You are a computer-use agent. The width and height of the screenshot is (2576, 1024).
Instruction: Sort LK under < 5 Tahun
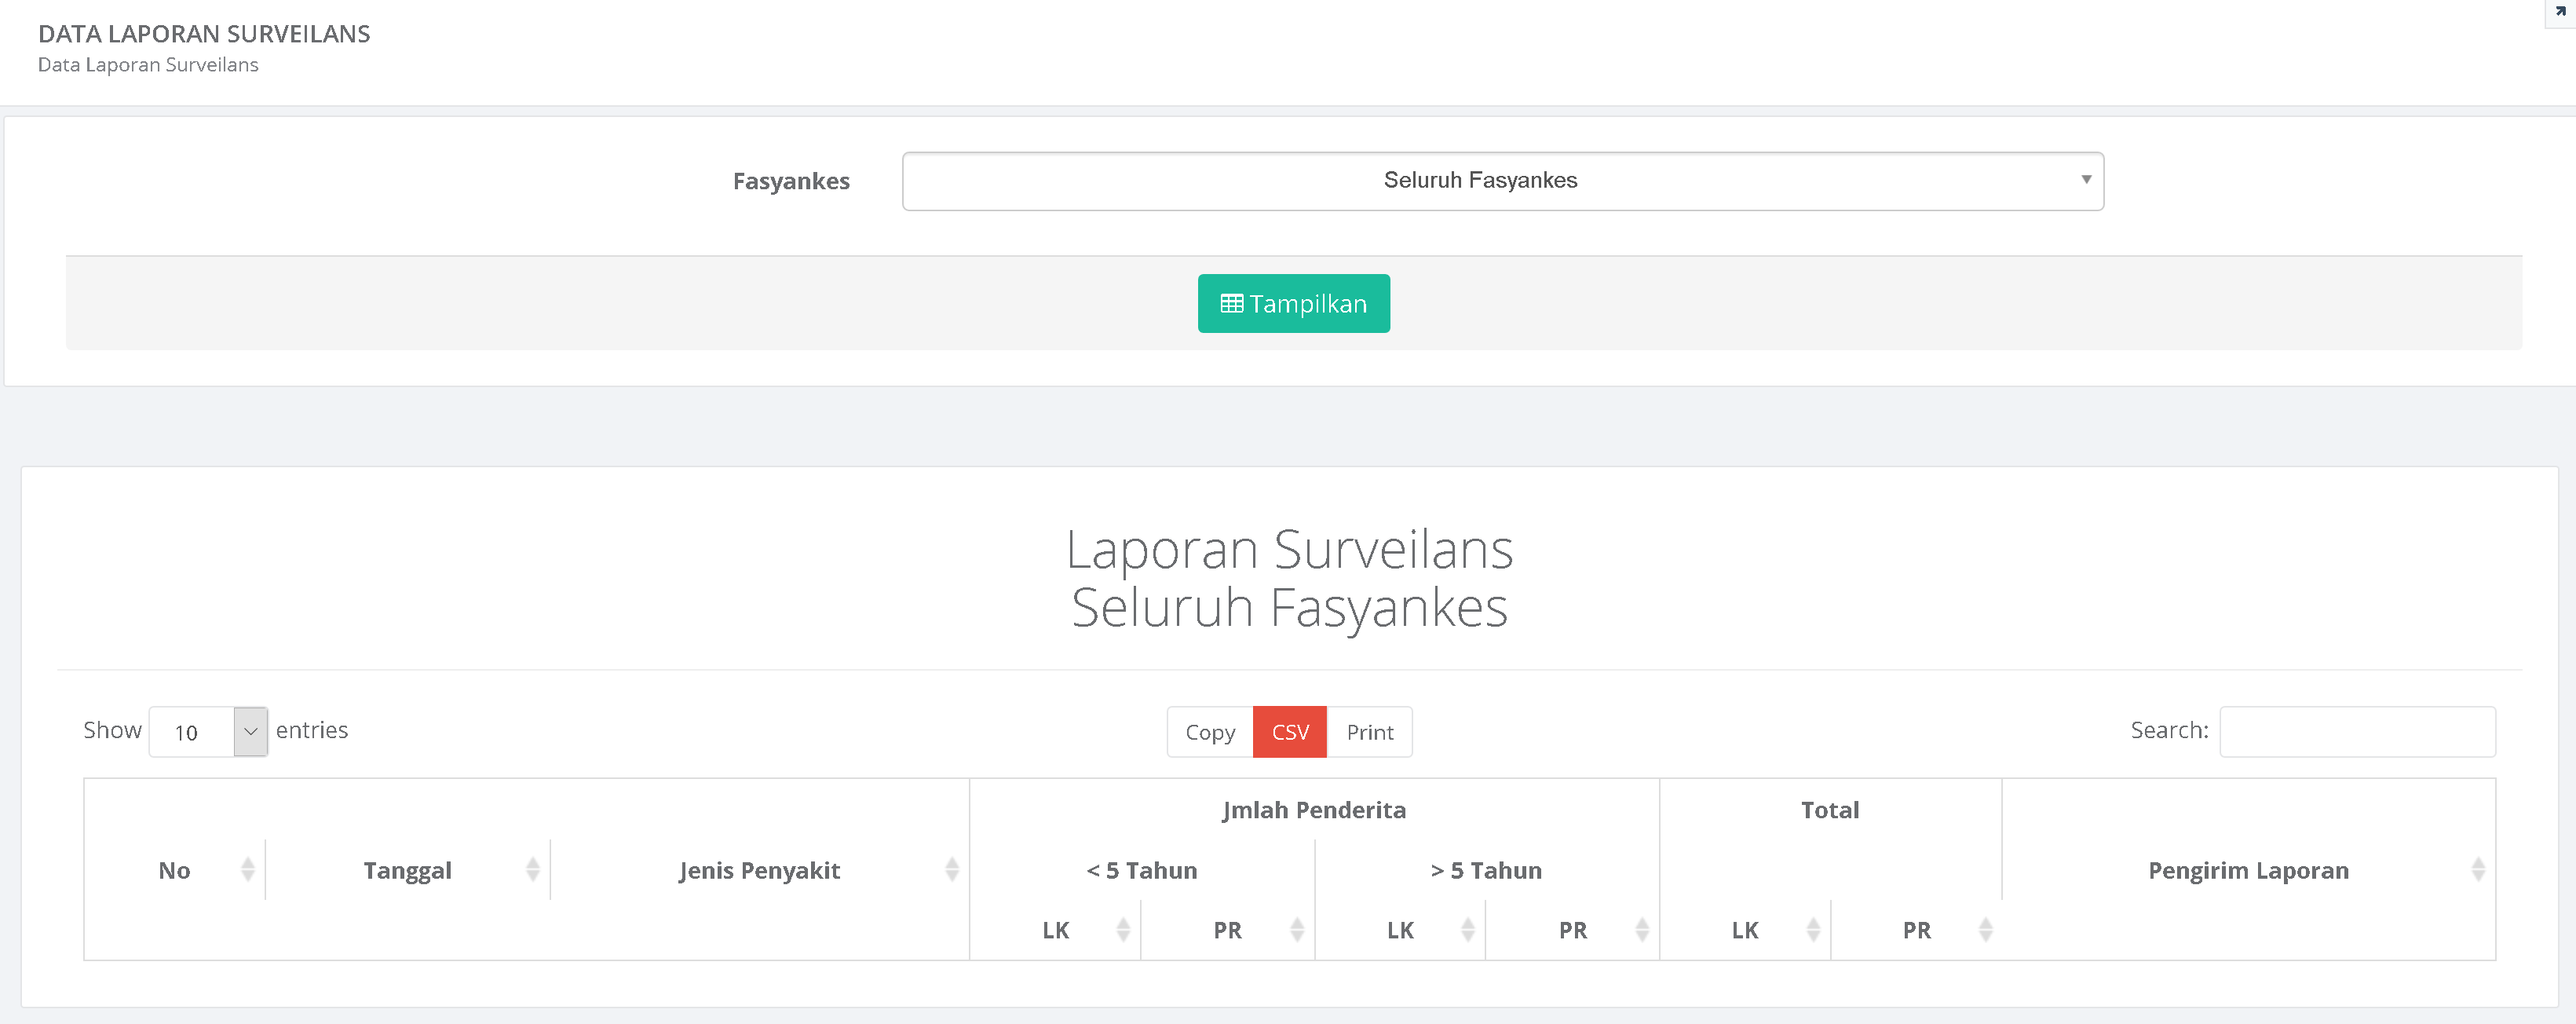[x=1122, y=930]
